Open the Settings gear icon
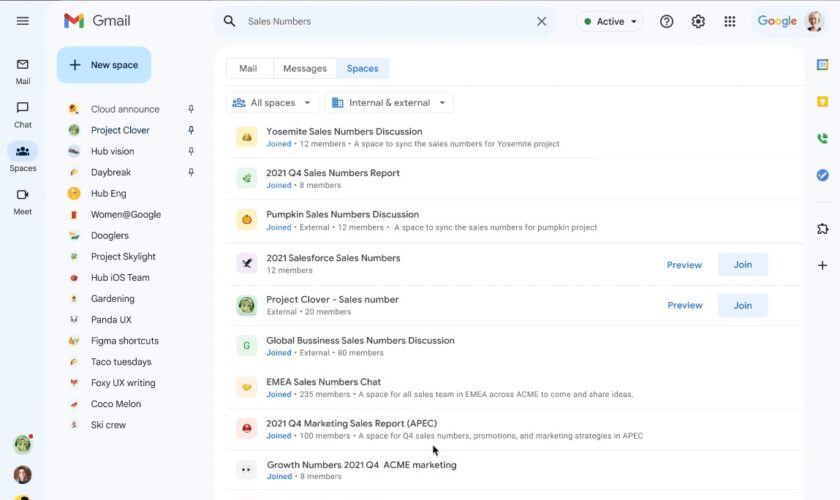This screenshot has height=500, width=840. coord(698,21)
